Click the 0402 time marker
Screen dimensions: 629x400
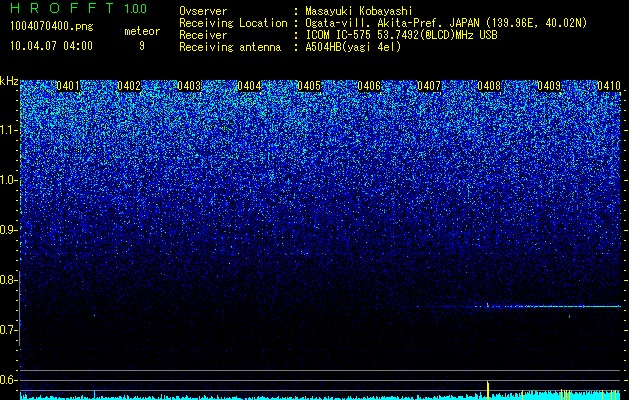(x=129, y=86)
